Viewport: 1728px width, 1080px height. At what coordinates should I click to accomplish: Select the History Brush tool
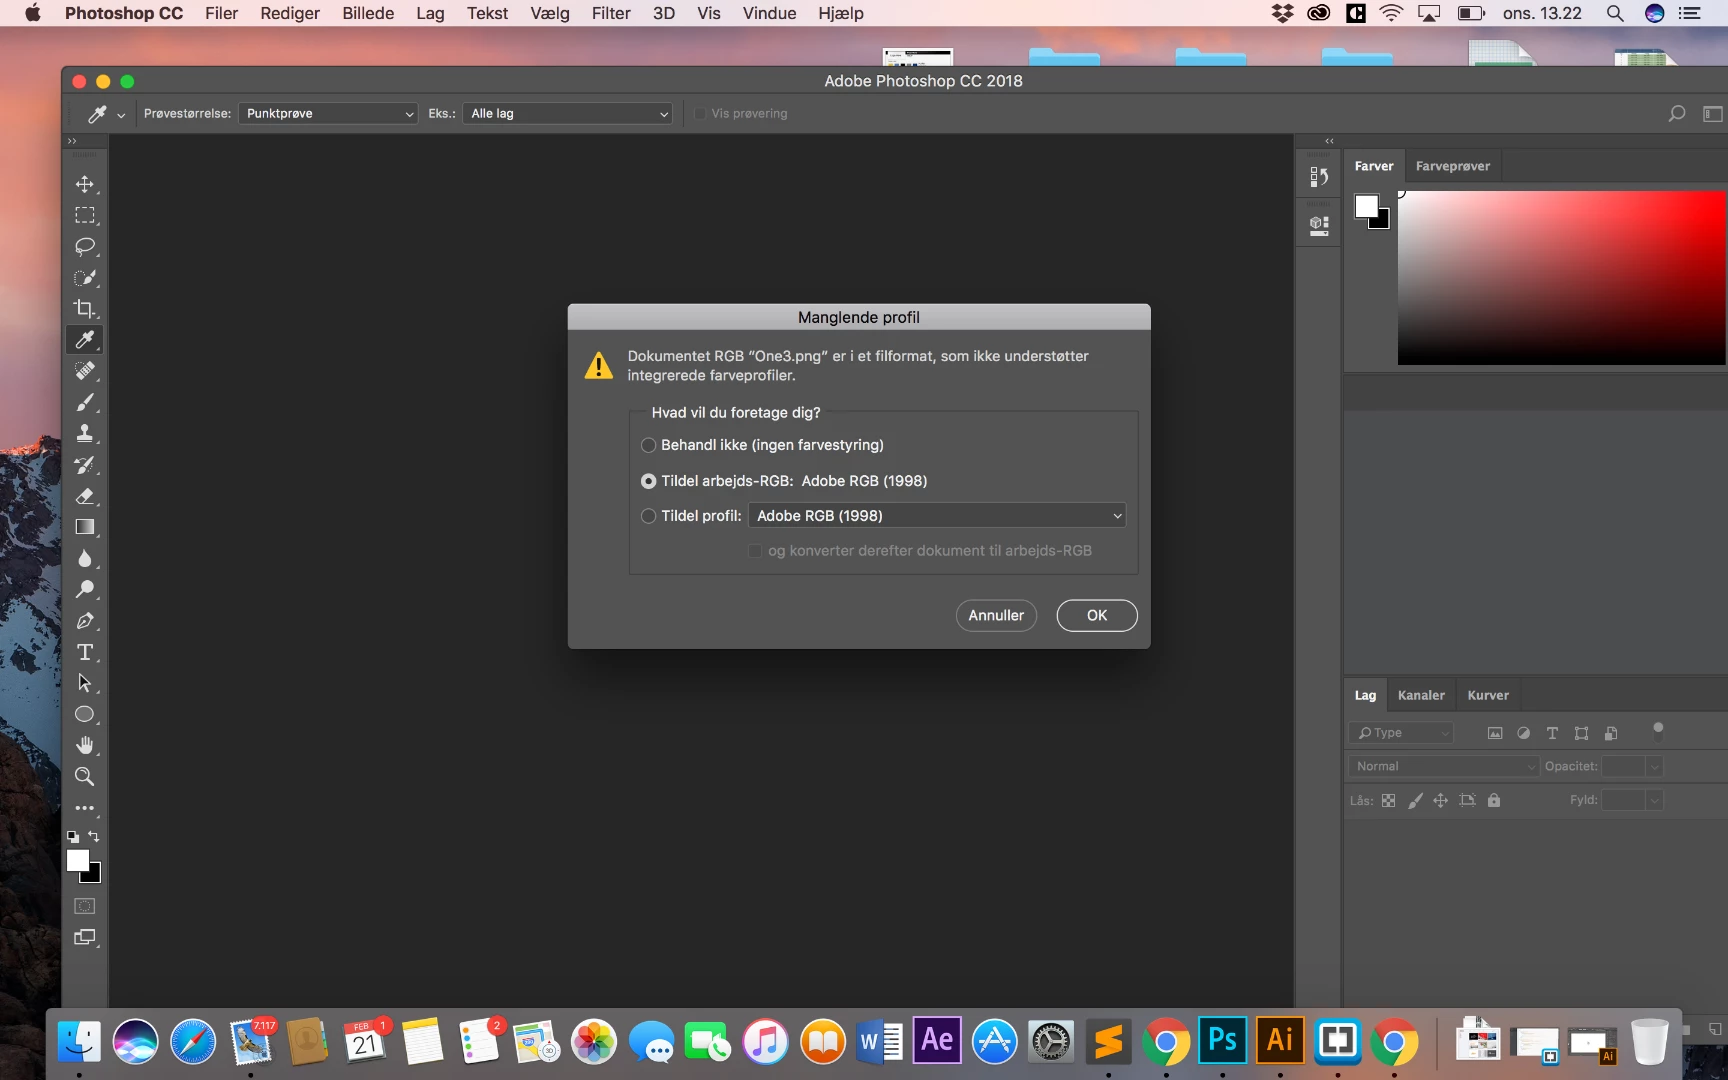coord(85,465)
